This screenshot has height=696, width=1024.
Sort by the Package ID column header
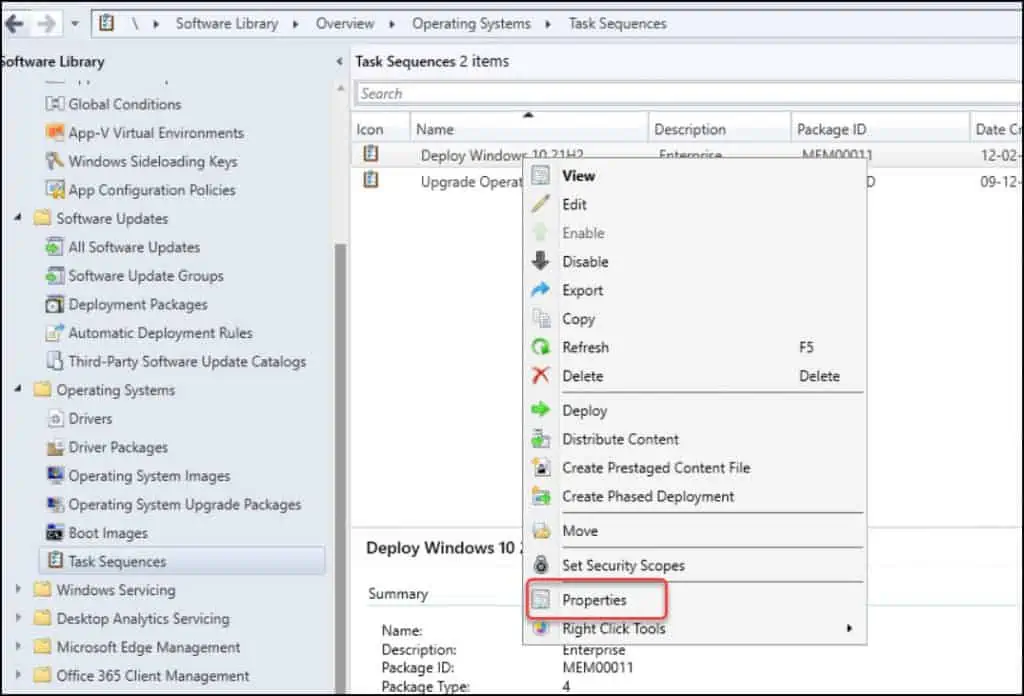pyautogui.click(x=880, y=129)
